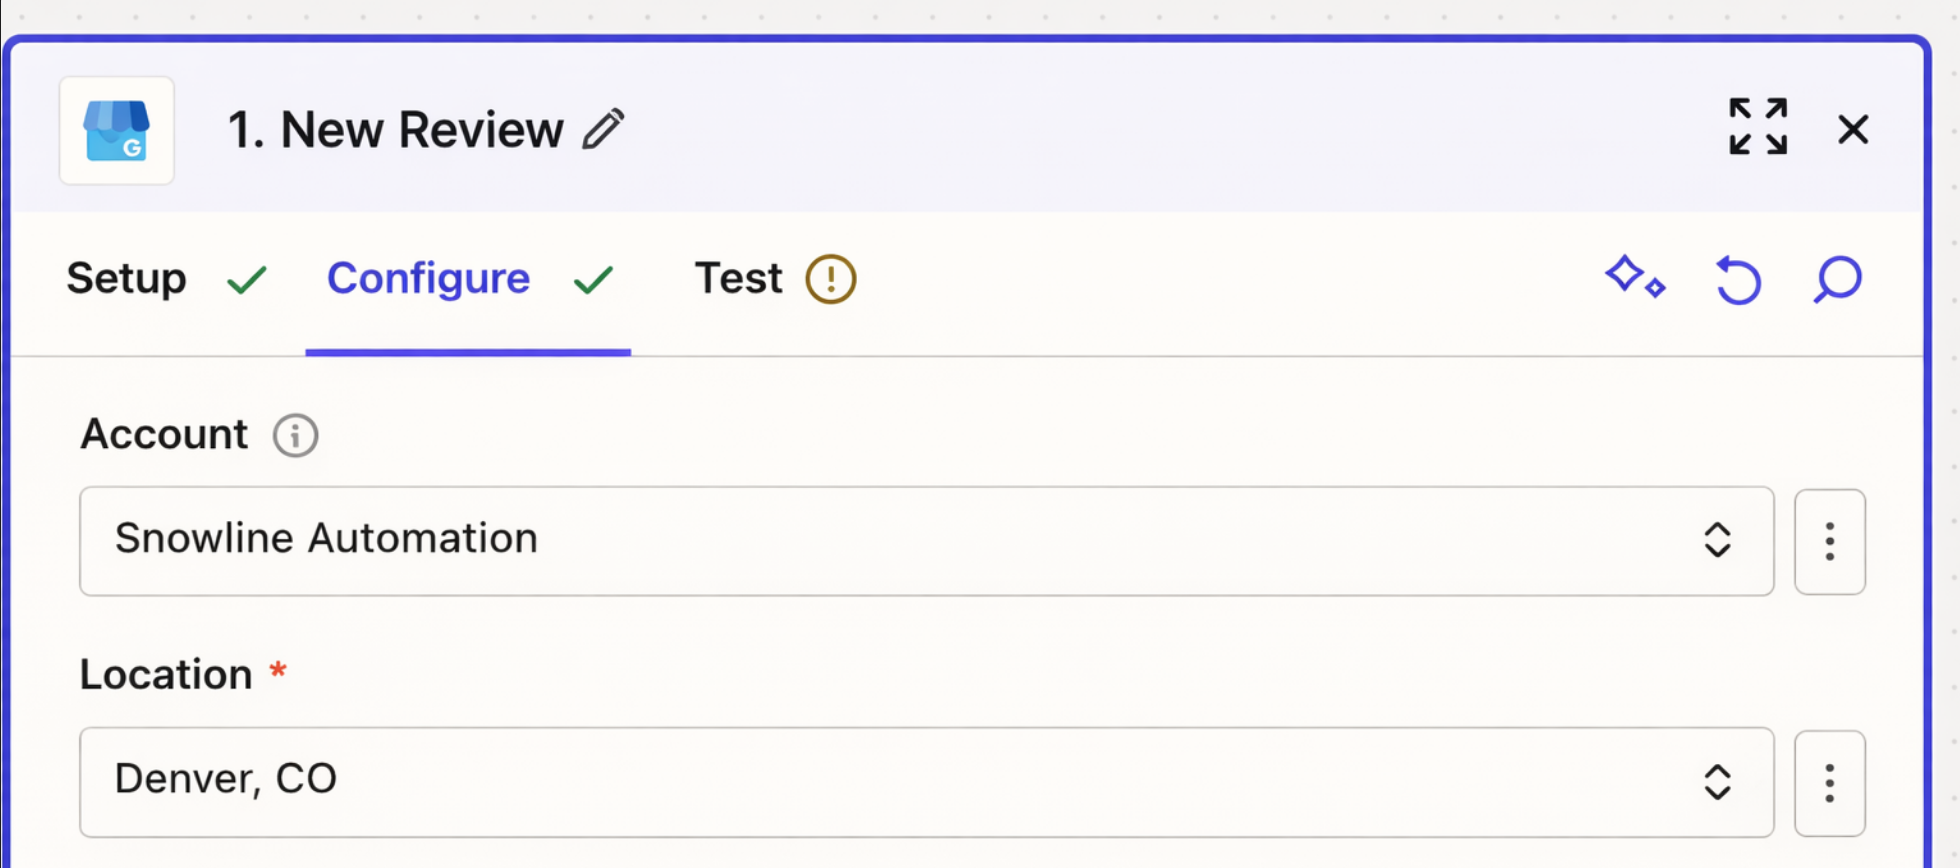This screenshot has height=868, width=1960.
Task: Open the three-dot menu beside the Location field
Action: (x=1830, y=783)
